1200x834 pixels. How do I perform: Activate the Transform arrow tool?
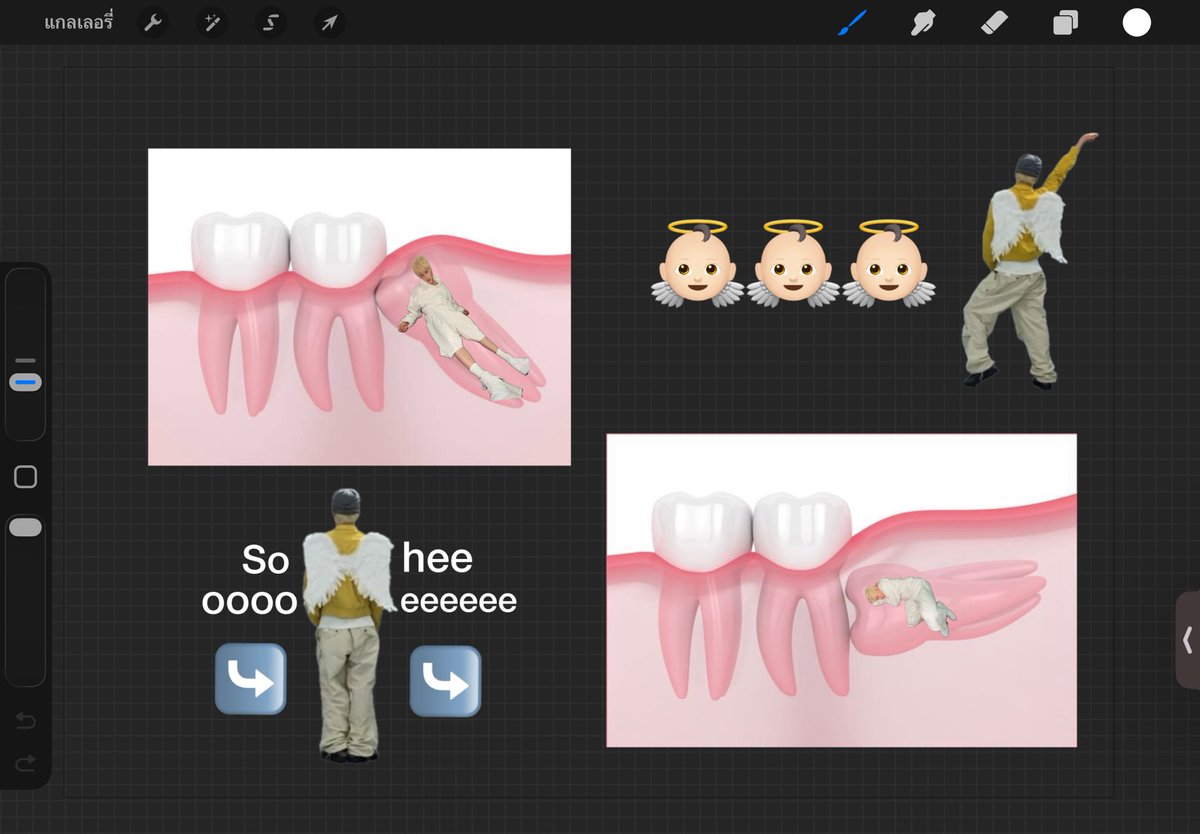[328, 22]
